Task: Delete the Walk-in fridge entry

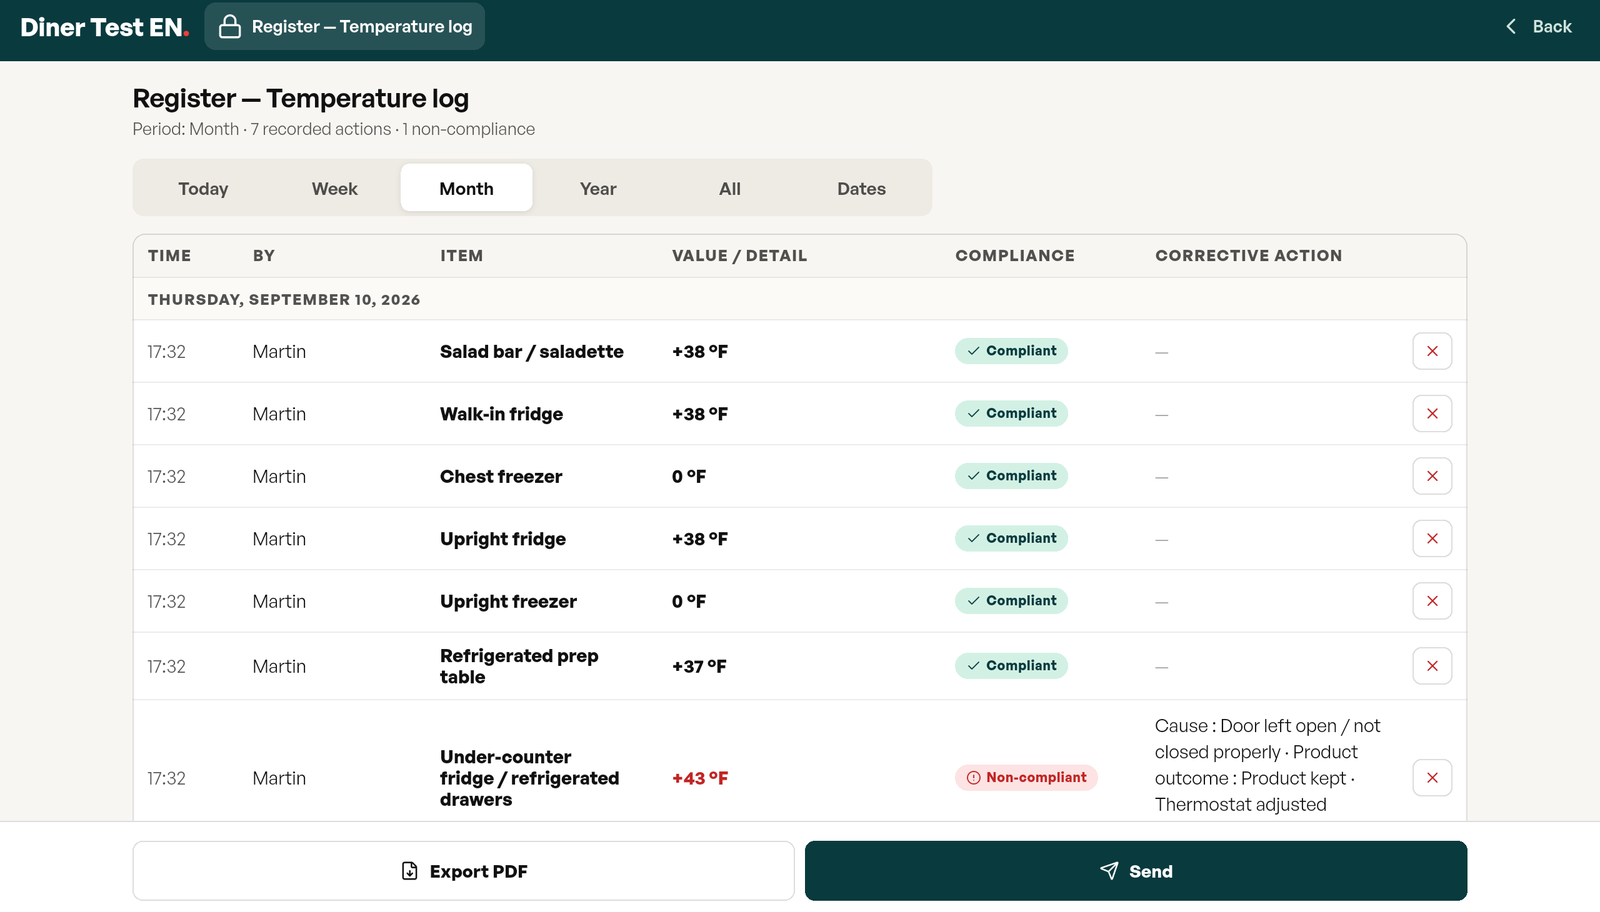Action: [x=1432, y=414]
